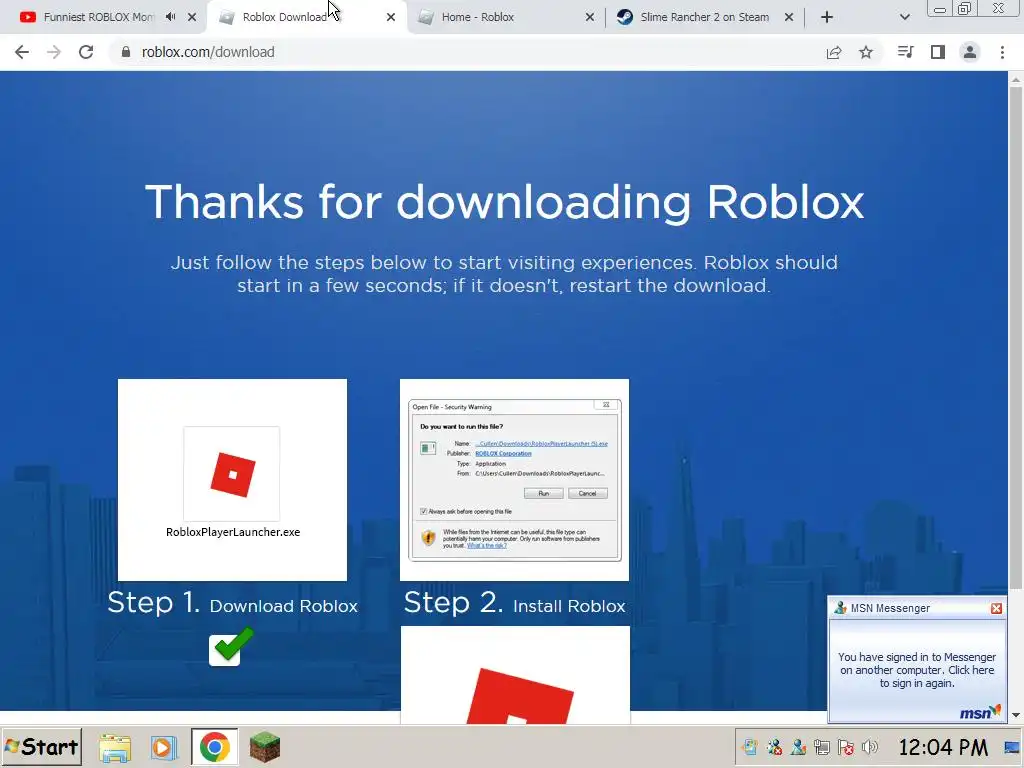The width and height of the screenshot is (1024, 768).
Task: Click 'Thanks for downloading Roblox' heading
Action: (x=504, y=202)
